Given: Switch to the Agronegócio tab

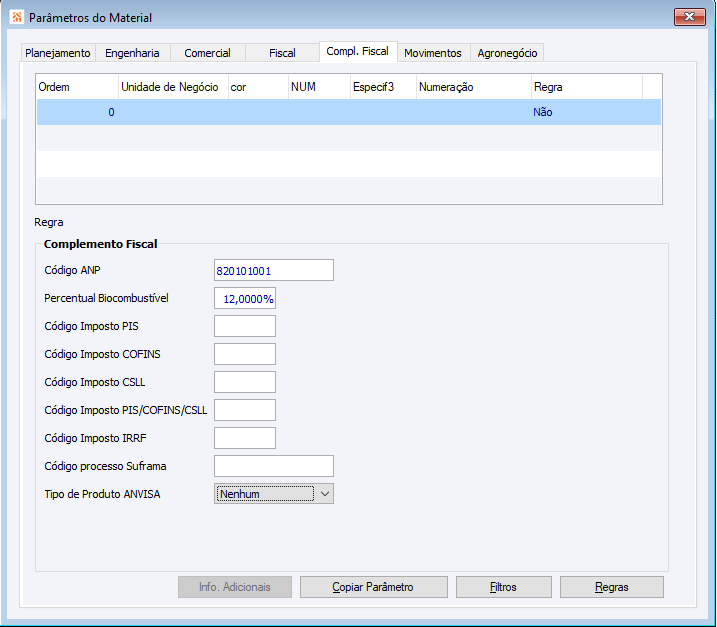Looking at the screenshot, I should pyautogui.click(x=507, y=53).
